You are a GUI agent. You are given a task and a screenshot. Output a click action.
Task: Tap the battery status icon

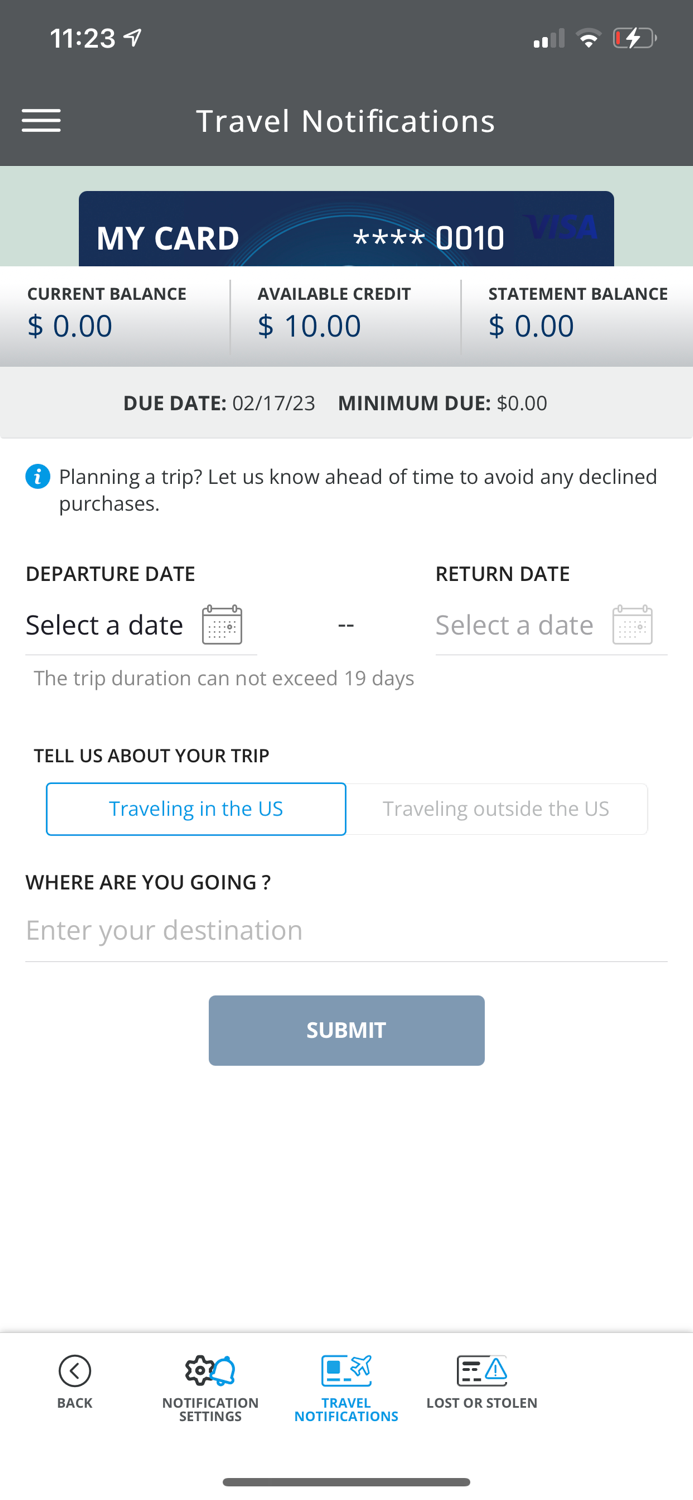click(634, 39)
